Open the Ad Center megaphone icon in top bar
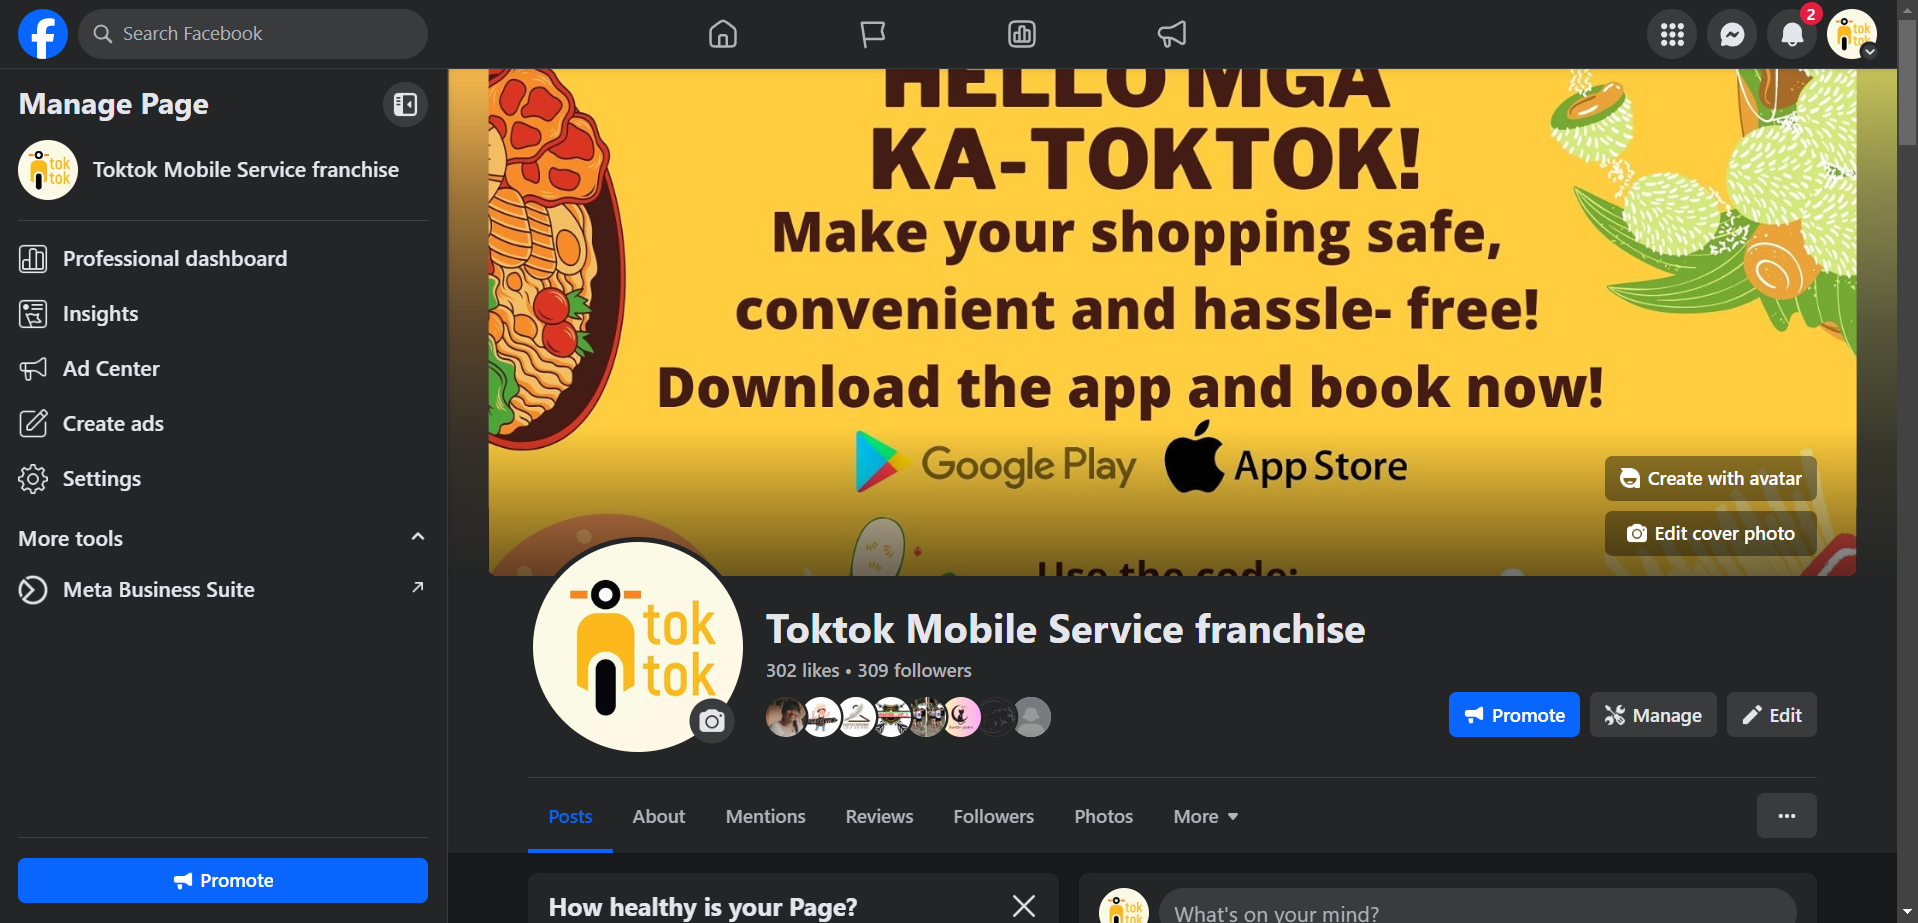The height and width of the screenshot is (923, 1918). click(1172, 34)
